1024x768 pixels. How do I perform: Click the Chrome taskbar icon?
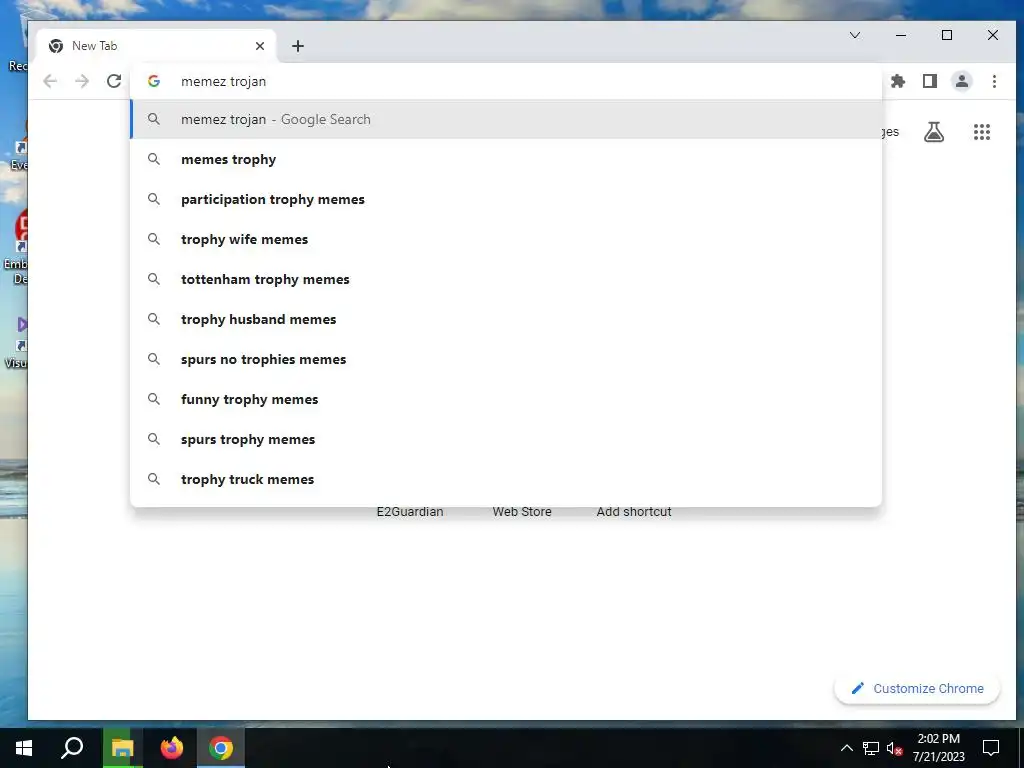click(221, 748)
